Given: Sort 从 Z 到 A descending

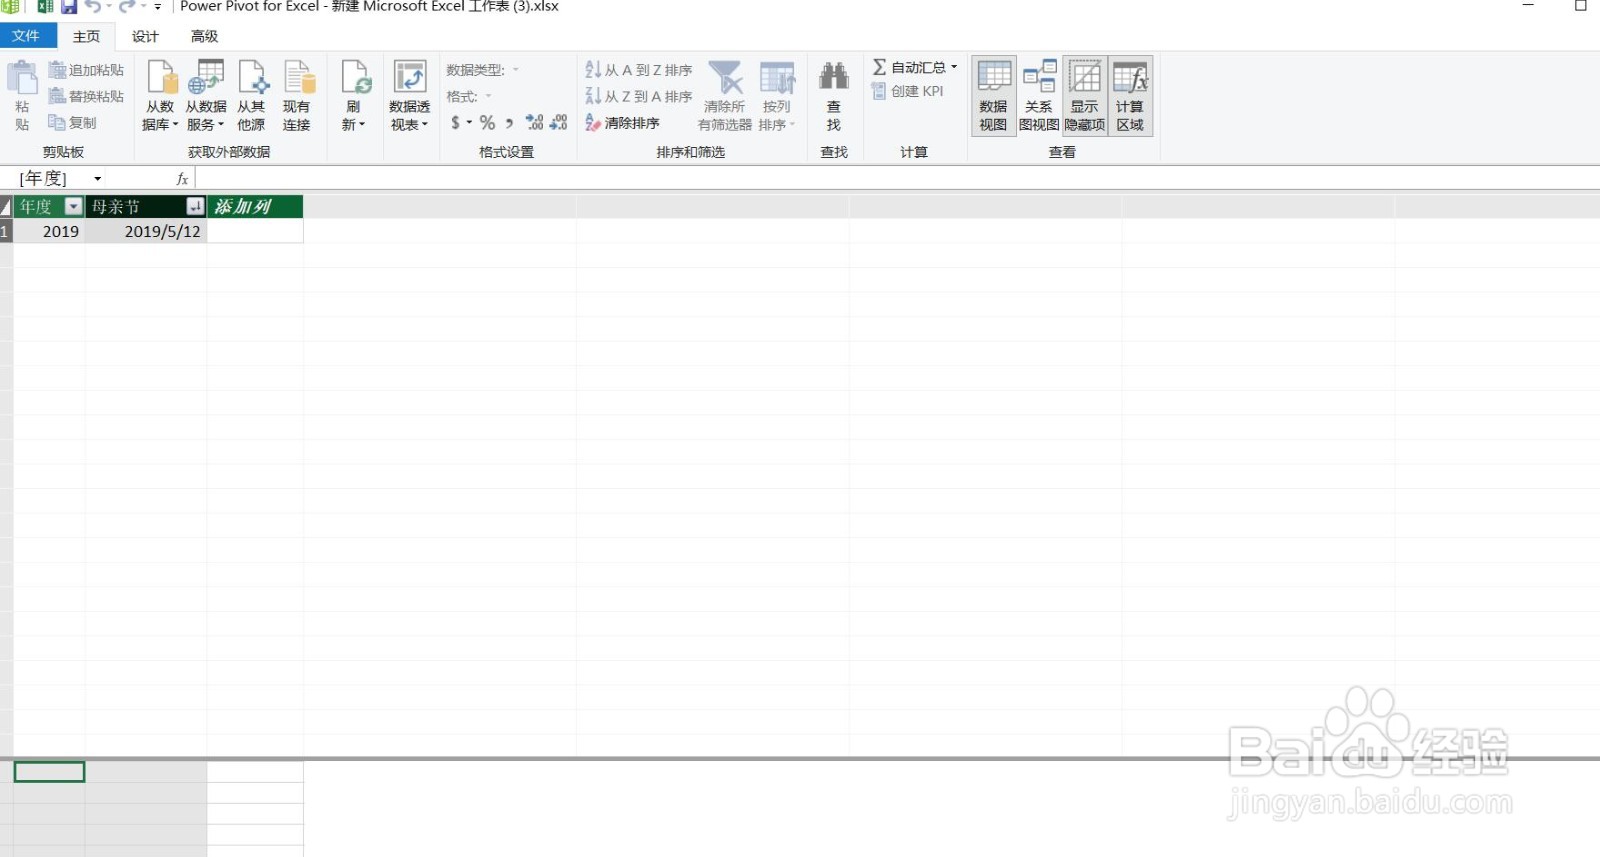Looking at the screenshot, I should pos(639,96).
